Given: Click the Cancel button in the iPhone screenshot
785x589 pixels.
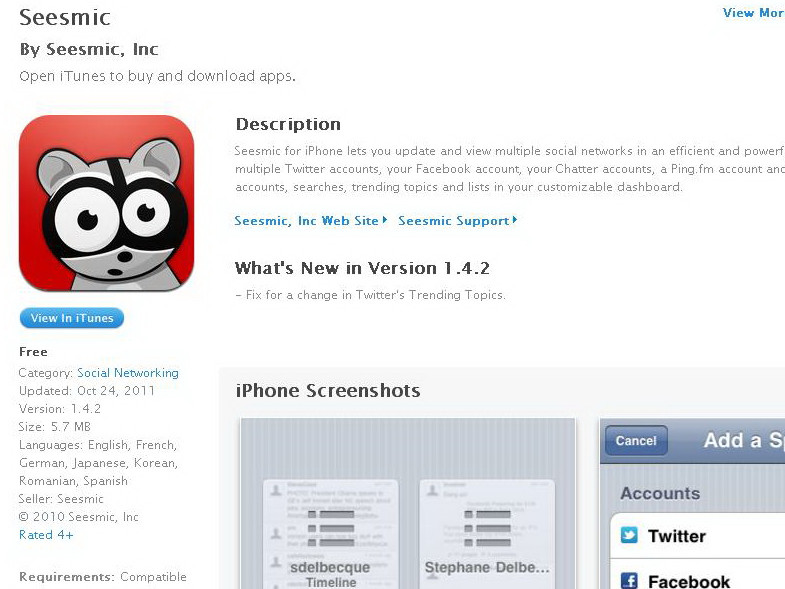Looking at the screenshot, I should 636,441.
